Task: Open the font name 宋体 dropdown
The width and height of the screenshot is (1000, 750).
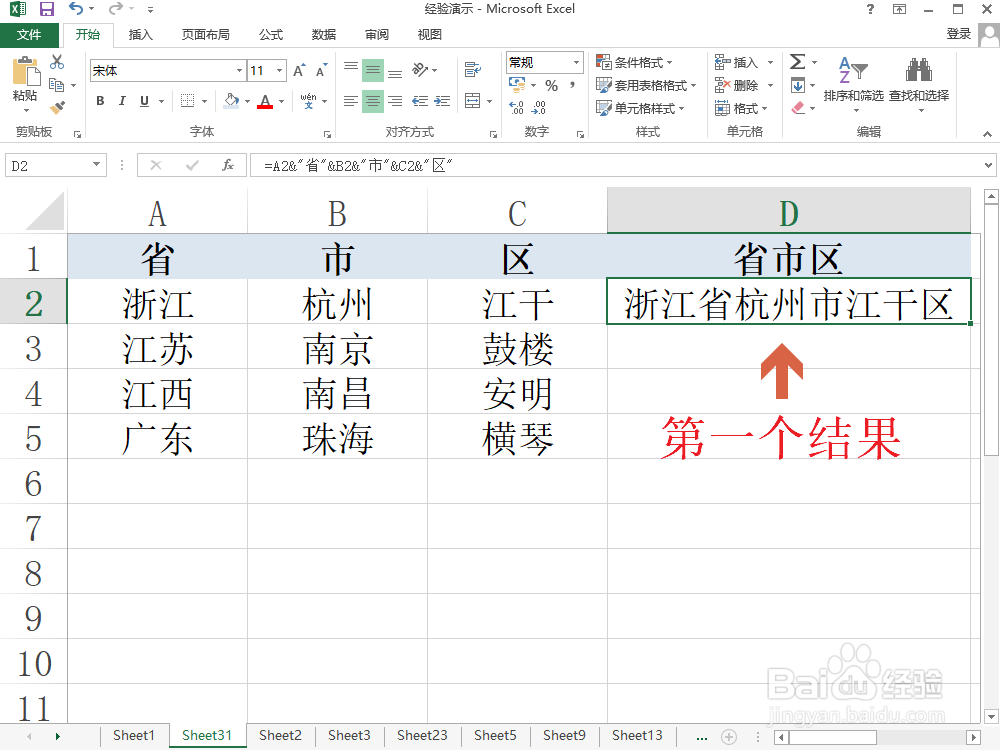Action: pos(239,71)
